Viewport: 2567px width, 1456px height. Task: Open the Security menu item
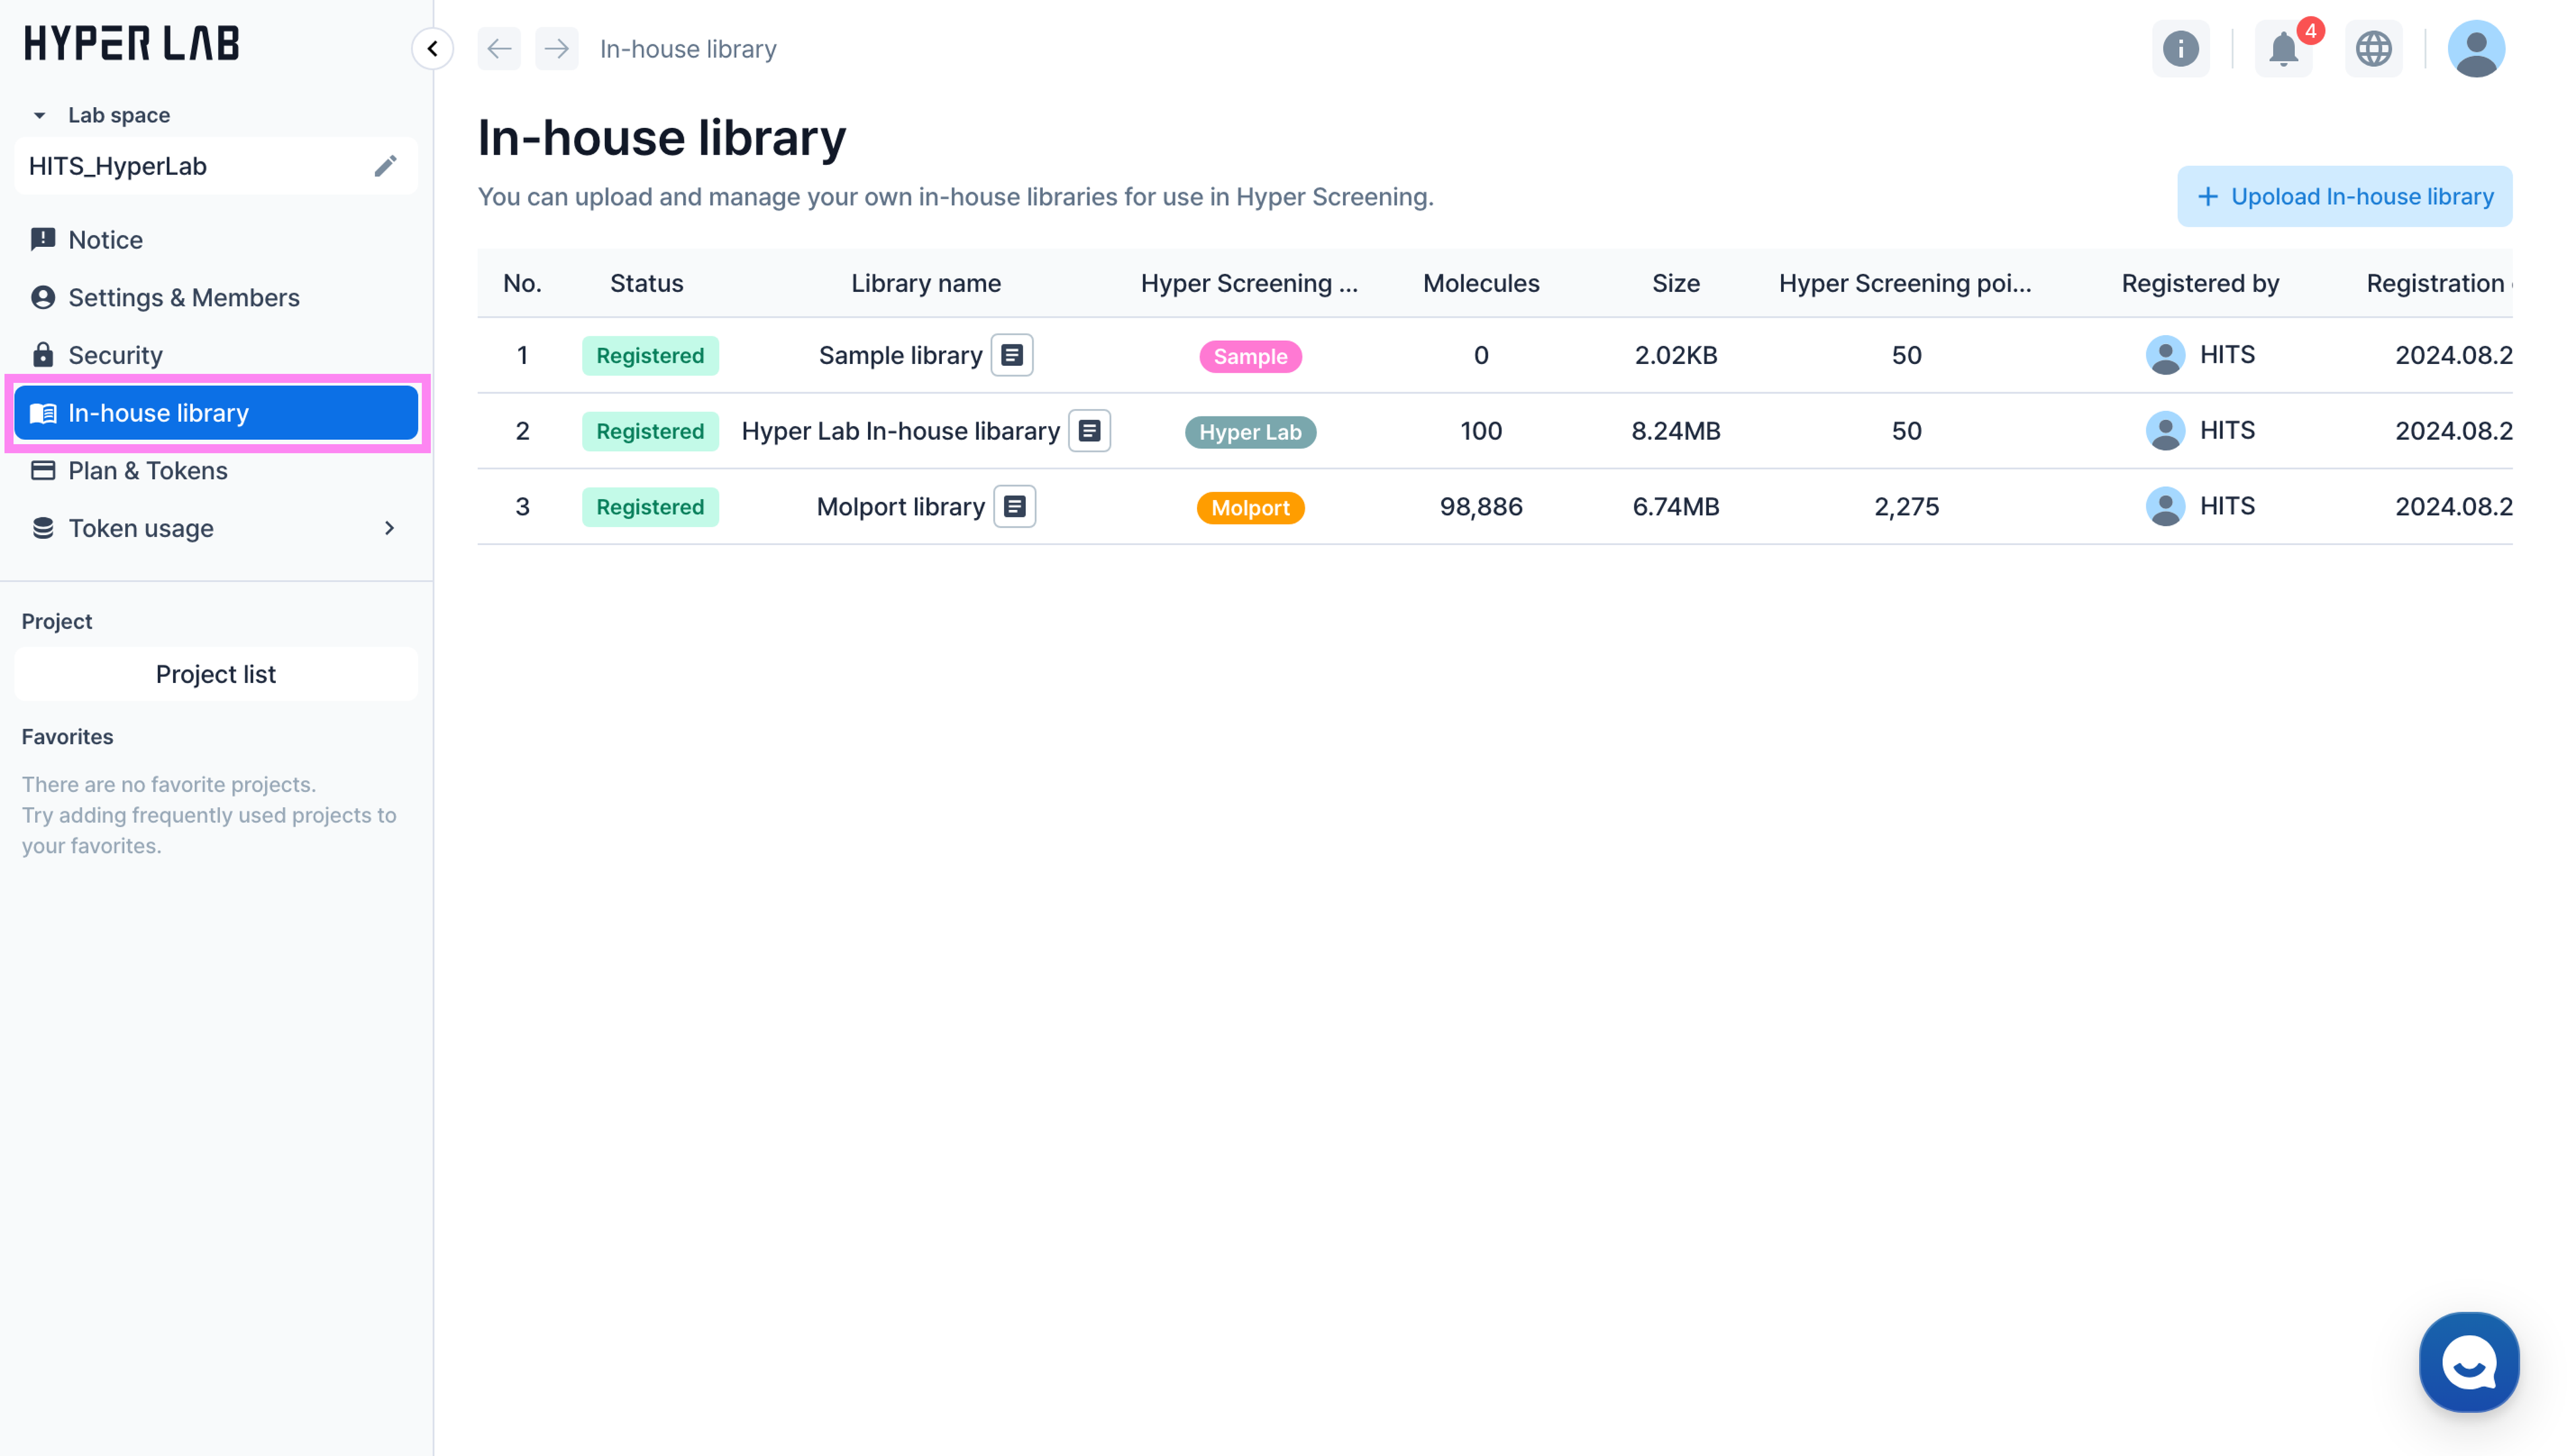114,355
